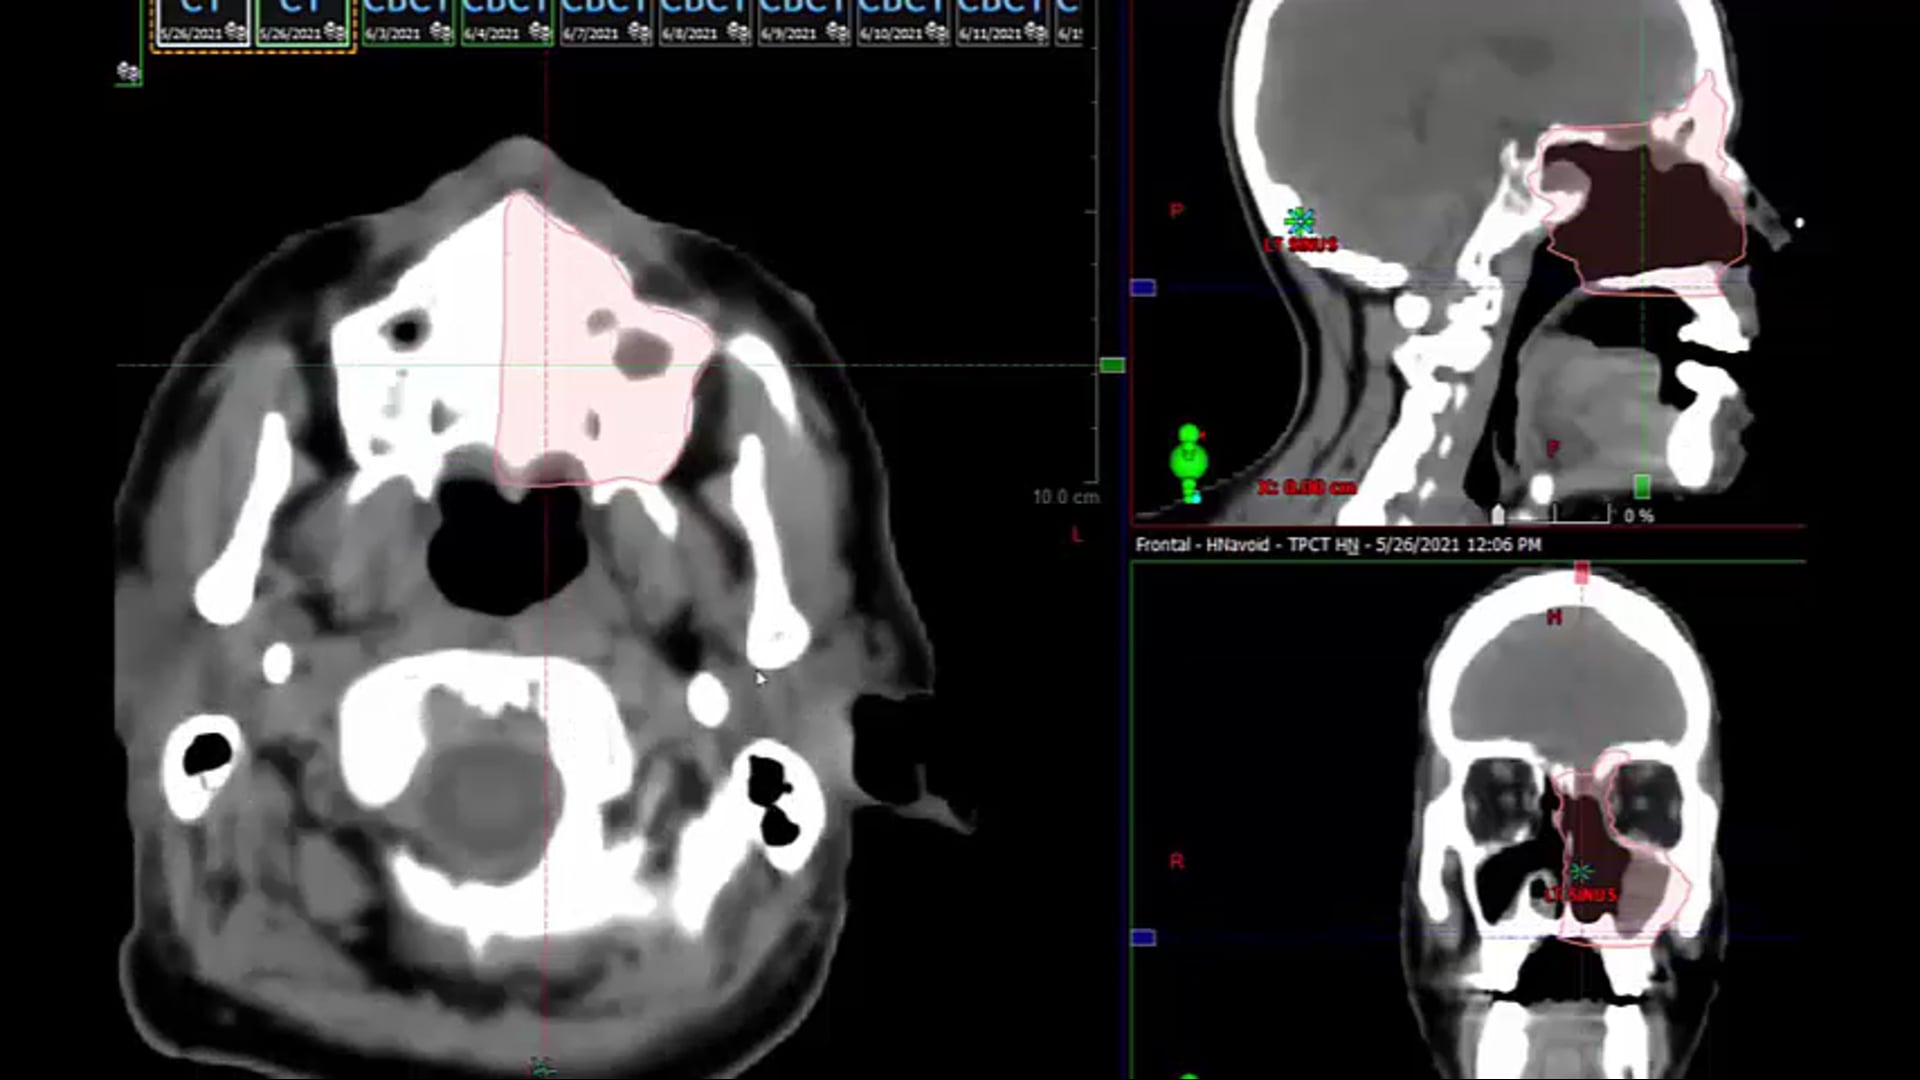Click the skull icon on the CBCT 6/3/2021 thumbnail
The width and height of the screenshot is (1920, 1080).
[x=440, y=32]
